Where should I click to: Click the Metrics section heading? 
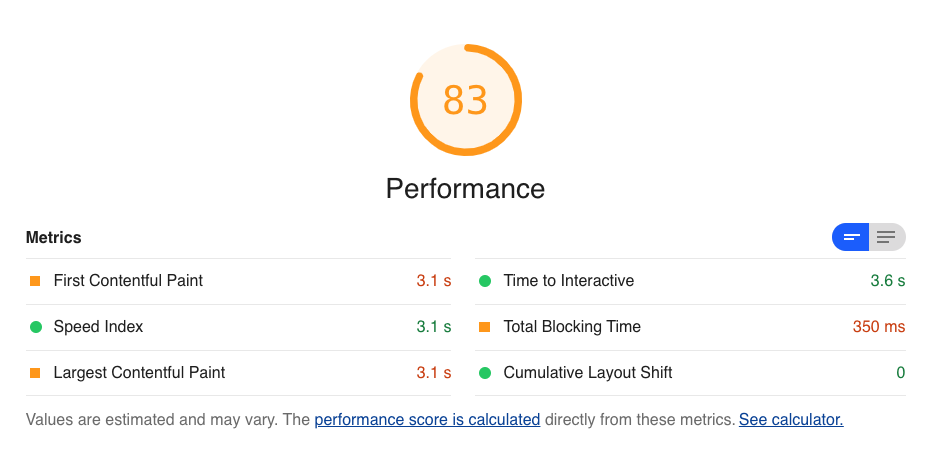(x=54, y=237)
